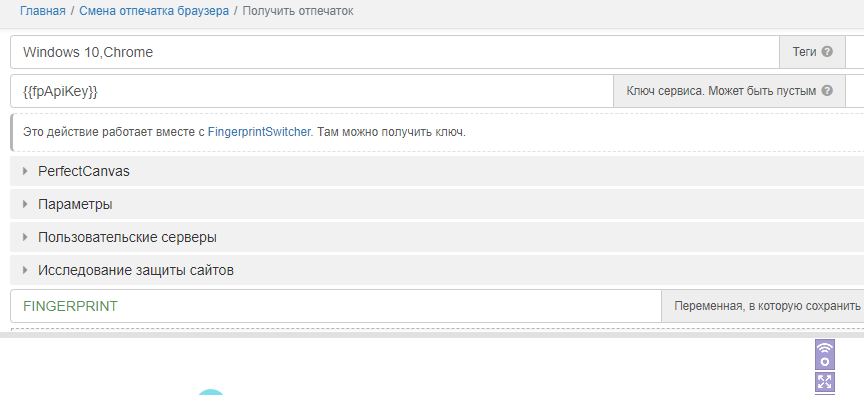Expand Пользовательские серверы section
Image resolution: width=864 pixels, height=395 pixels.
tap(437, 237)
